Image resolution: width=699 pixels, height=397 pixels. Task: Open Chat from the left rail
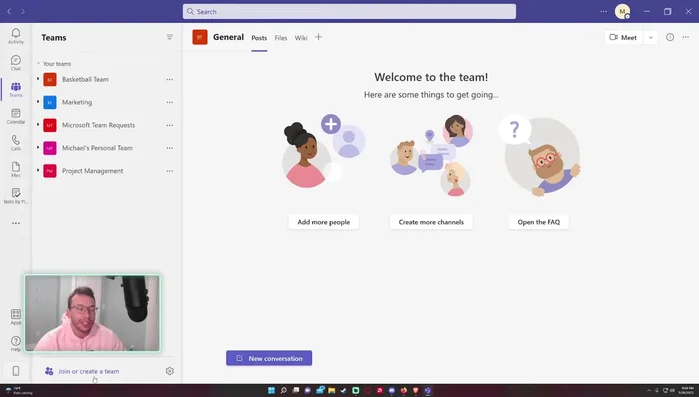16,63
